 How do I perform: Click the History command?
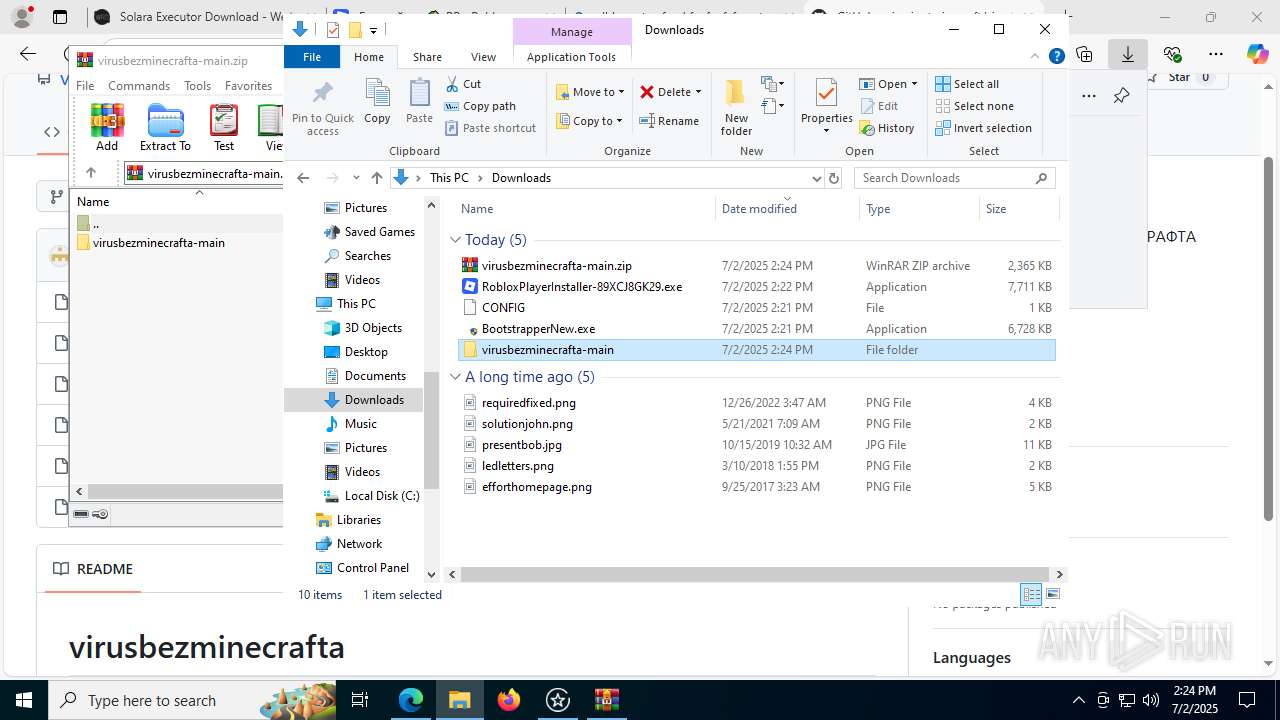(887, 128)
